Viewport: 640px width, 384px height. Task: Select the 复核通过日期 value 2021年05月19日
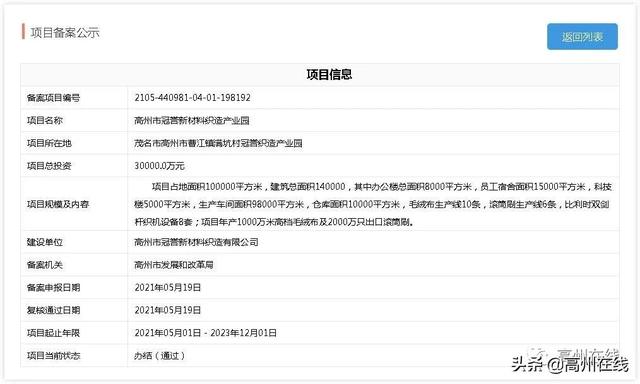(167, 310)
